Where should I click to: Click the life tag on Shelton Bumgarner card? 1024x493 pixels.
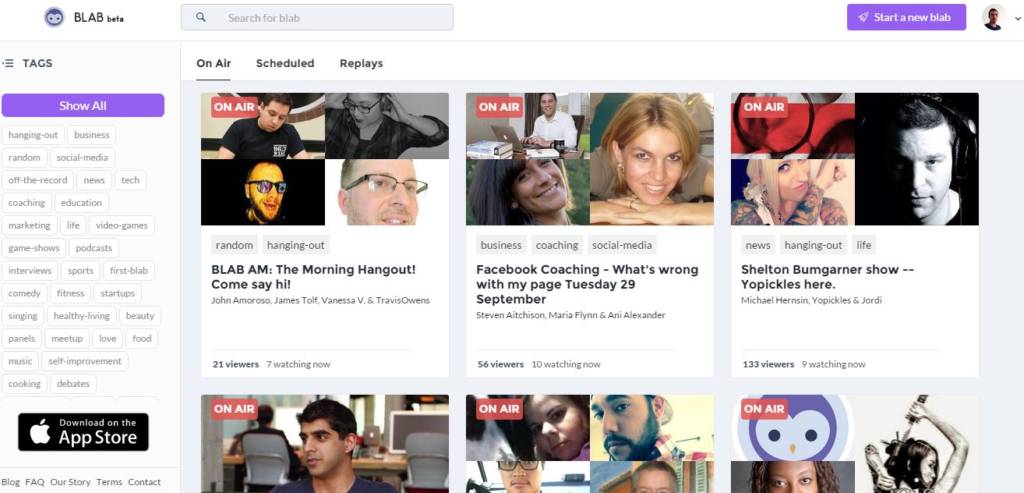point(864,246)
